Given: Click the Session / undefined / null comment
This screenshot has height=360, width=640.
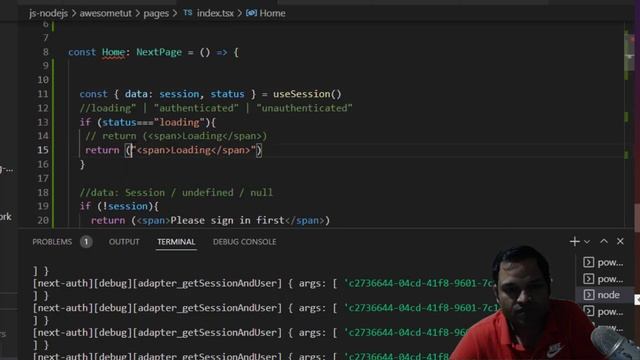Looking at the screenshot, I should click(176, 193).
